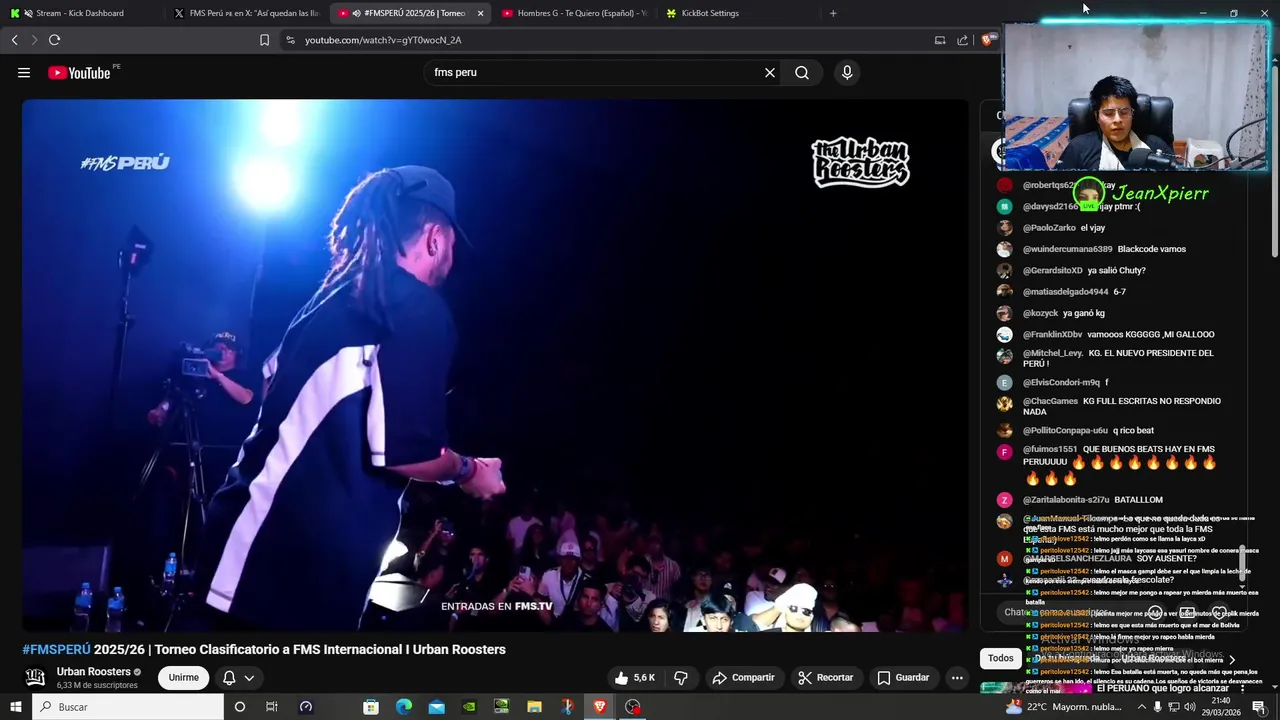Clear the search box with the X
Image resolution: width=1280 pixels, height=720 pixels.
[770, 72]
